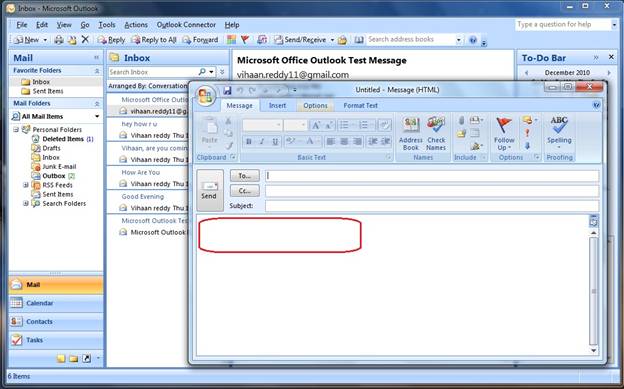Click the blue Help icon in toolbar
The height and width of the screenshot is (389, 624).
[x=473, y=40]
